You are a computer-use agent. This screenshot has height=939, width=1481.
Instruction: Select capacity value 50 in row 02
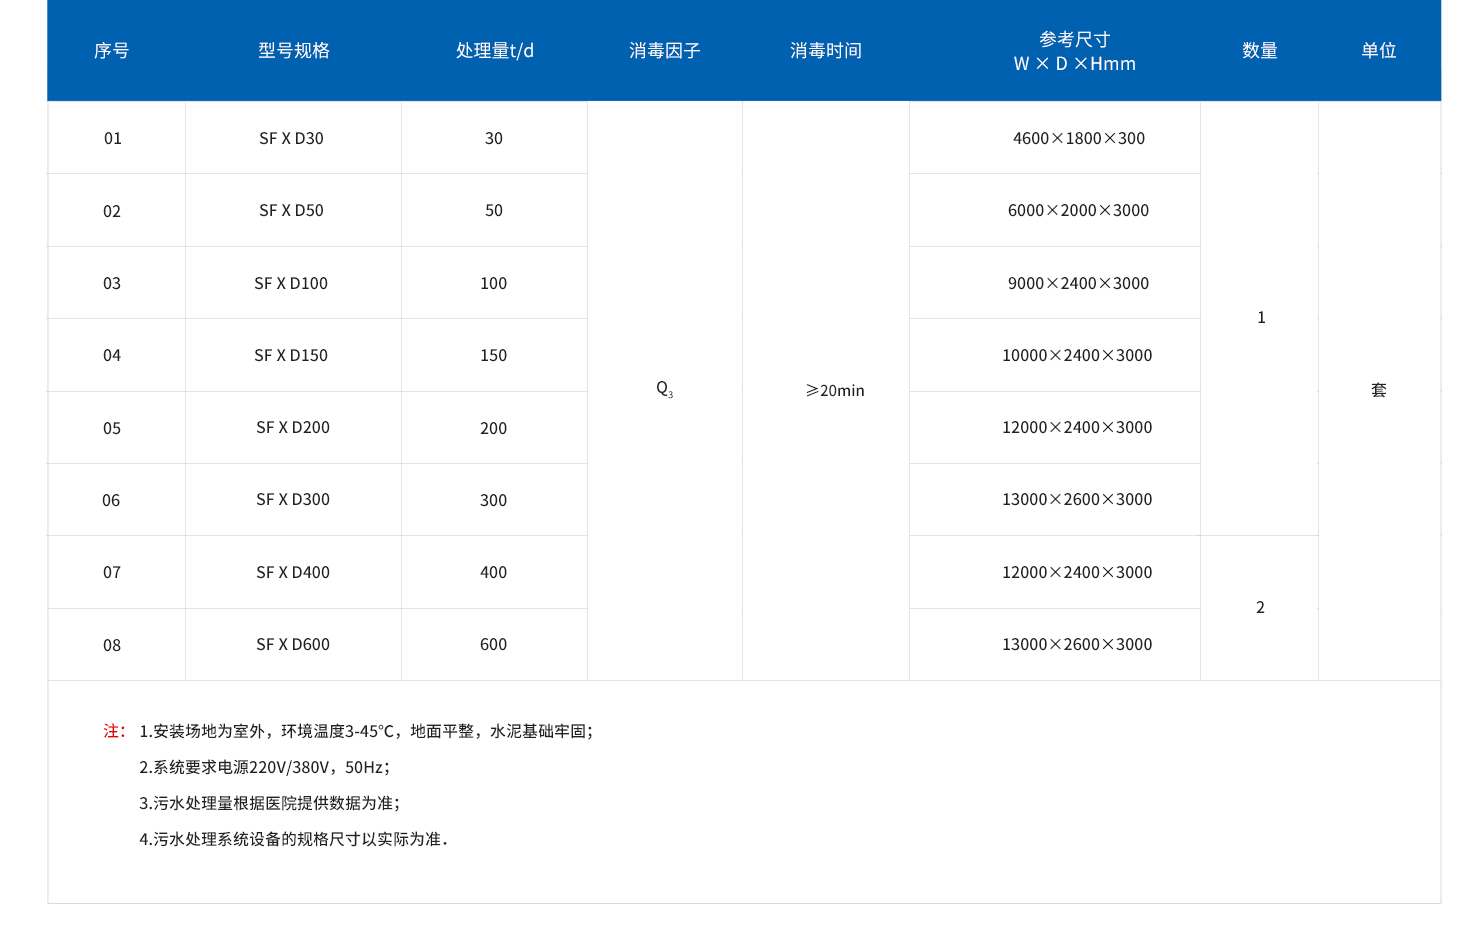click(x=494, y=211)
